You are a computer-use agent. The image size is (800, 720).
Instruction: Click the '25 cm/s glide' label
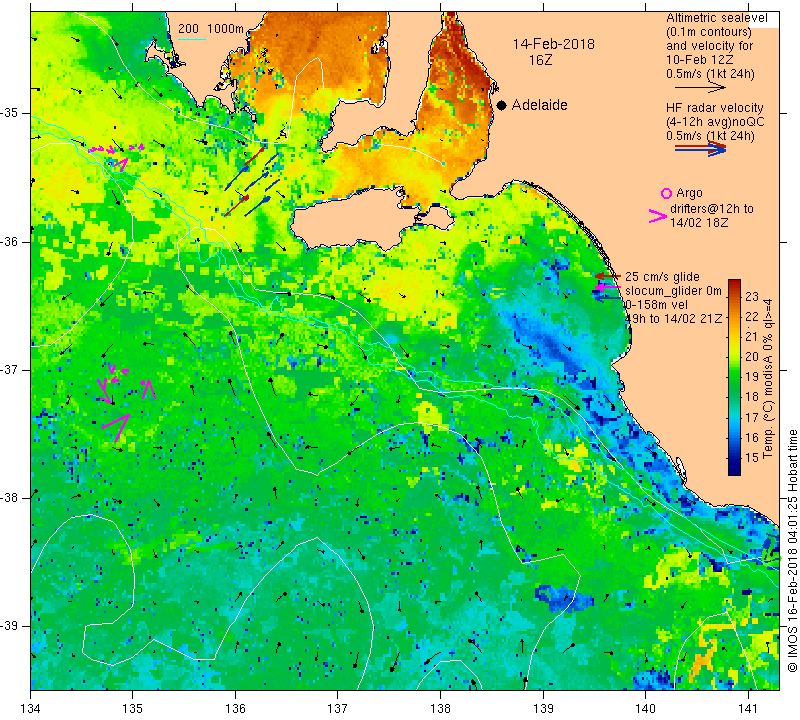[x=662, y=277]
